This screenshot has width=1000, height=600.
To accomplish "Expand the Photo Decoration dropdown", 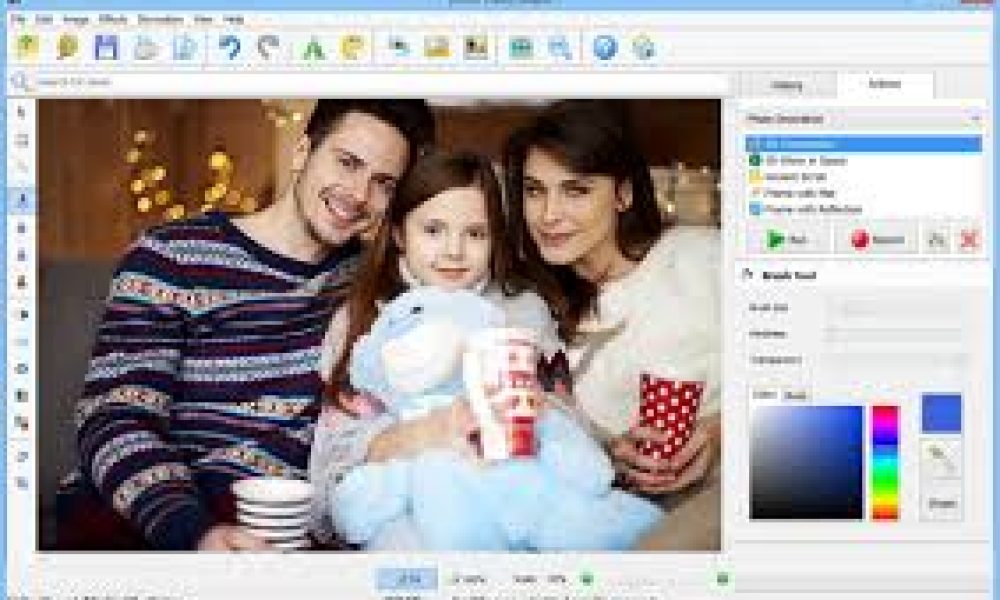I will [x=864, y=119].
